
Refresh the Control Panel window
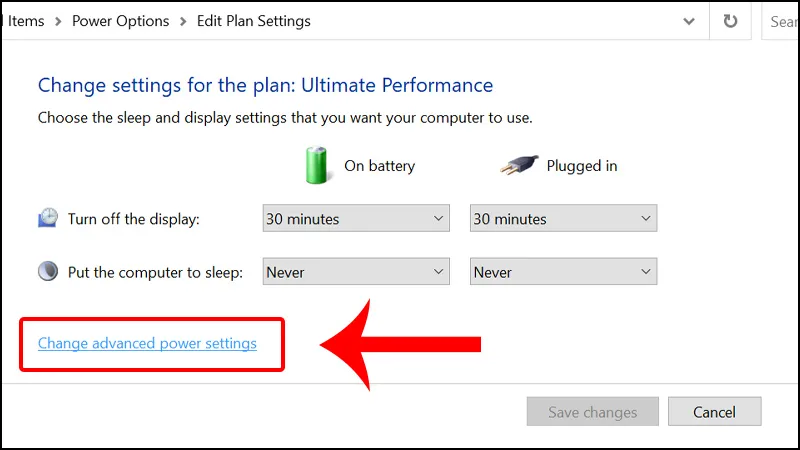730,21
